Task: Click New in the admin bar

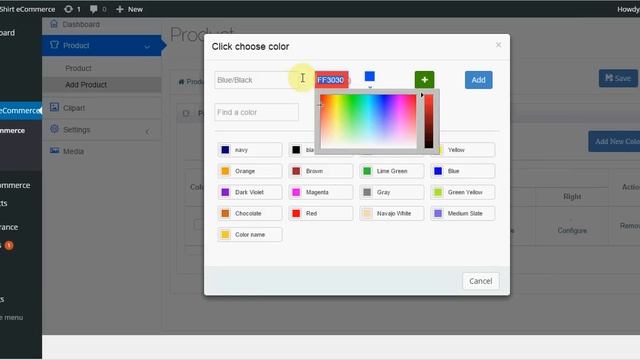Action: point(129,9)
